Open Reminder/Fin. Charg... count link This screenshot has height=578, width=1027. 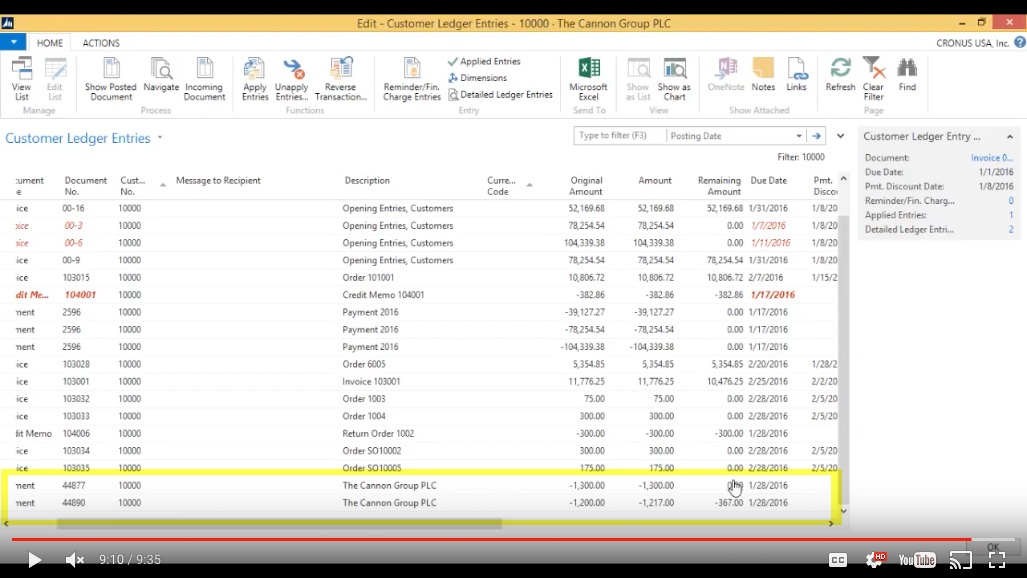tap(1011, 201)
